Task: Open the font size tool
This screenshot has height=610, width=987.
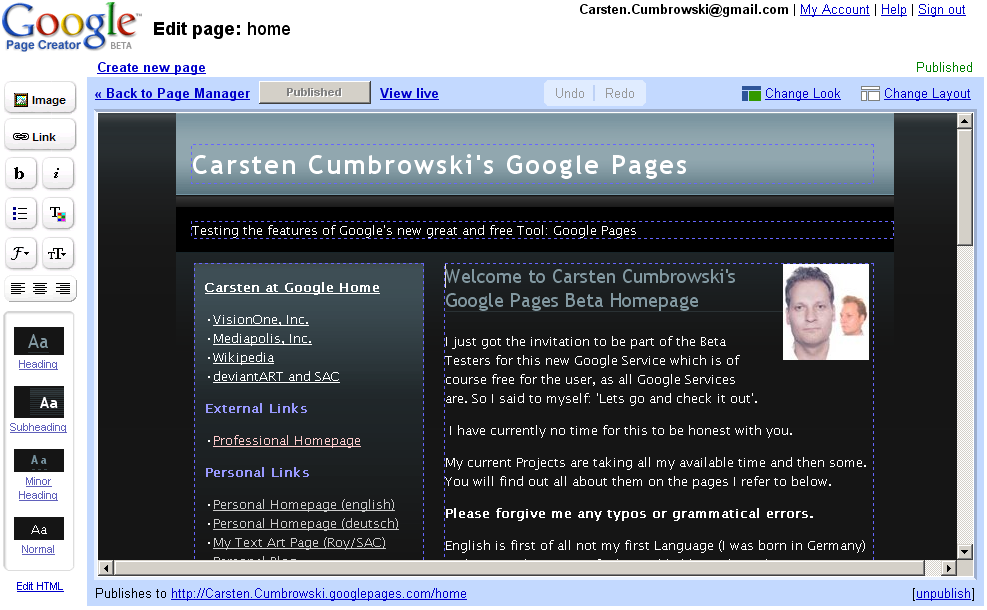Action: click(57, 253)
